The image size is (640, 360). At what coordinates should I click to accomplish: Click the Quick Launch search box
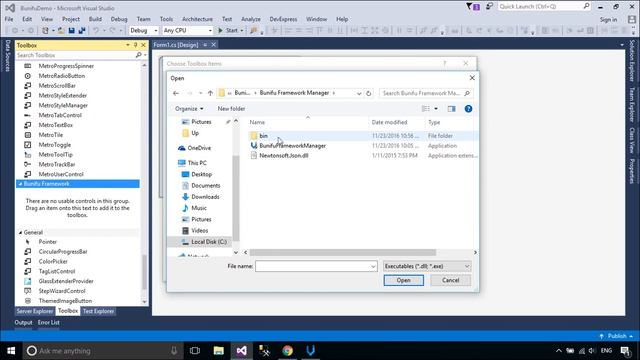544,6
